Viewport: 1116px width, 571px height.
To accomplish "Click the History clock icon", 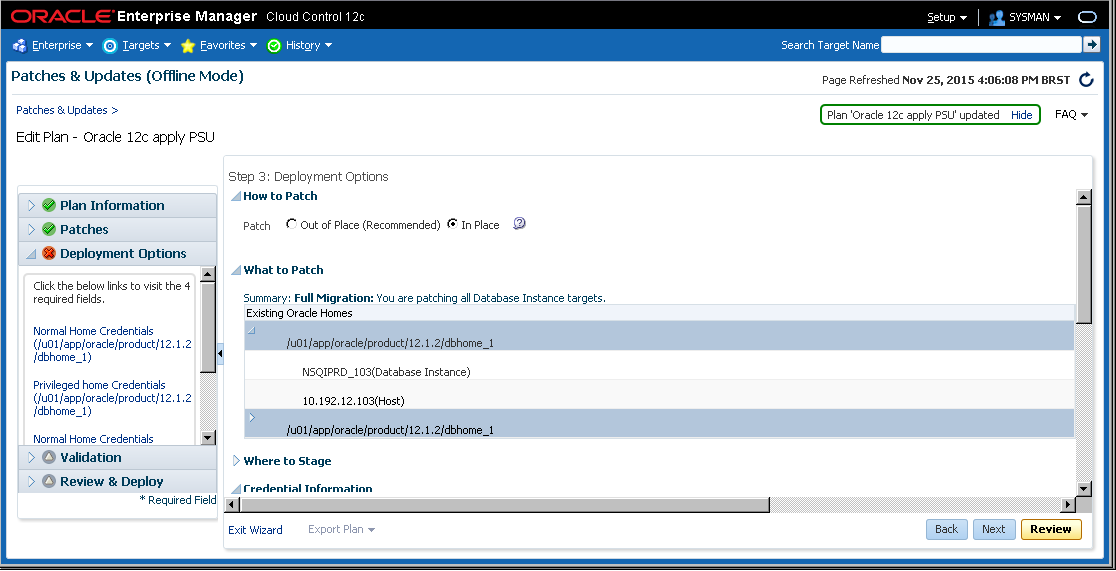I will [x=274, y=46].
